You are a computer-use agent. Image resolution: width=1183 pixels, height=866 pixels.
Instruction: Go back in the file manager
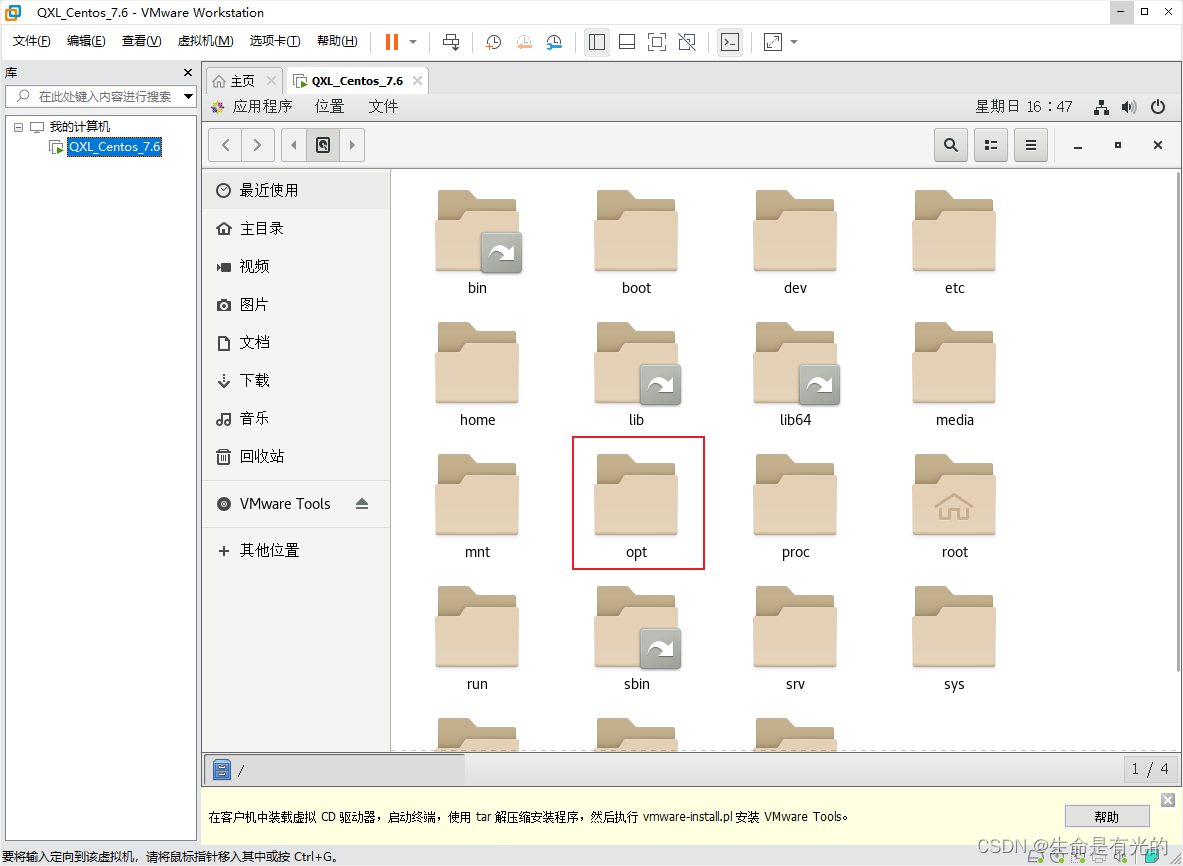click(x=226, y=145)
